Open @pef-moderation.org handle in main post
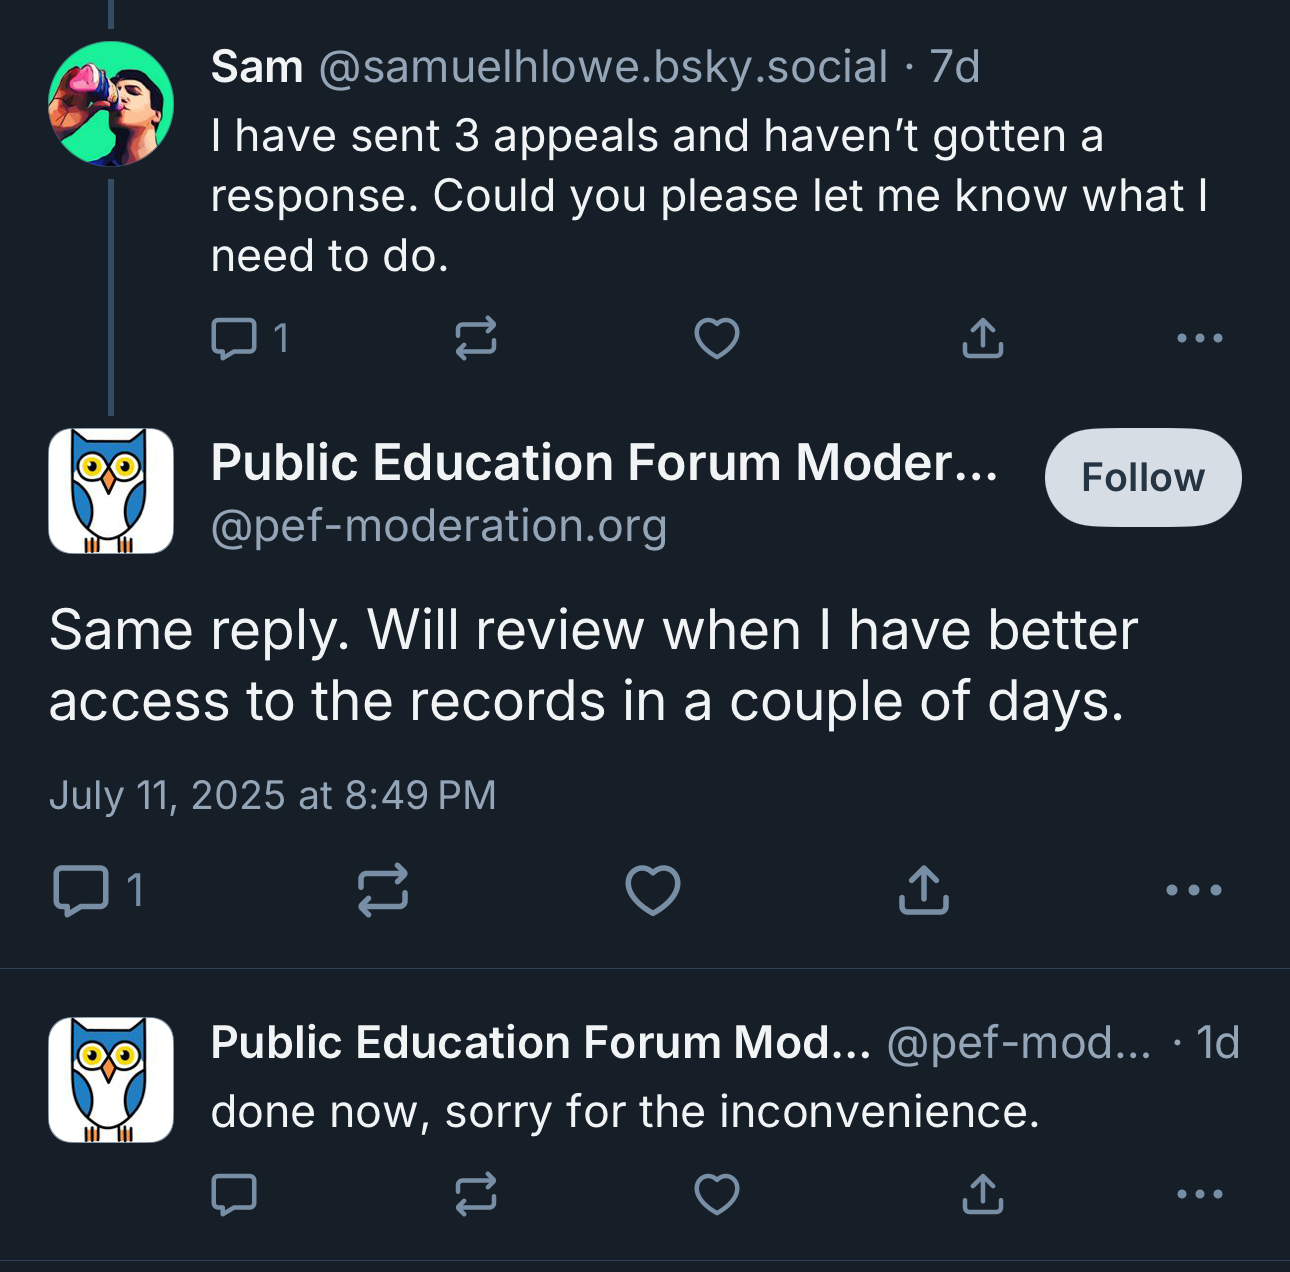Screen dimensions: 1290x1272 coord(438,526)
